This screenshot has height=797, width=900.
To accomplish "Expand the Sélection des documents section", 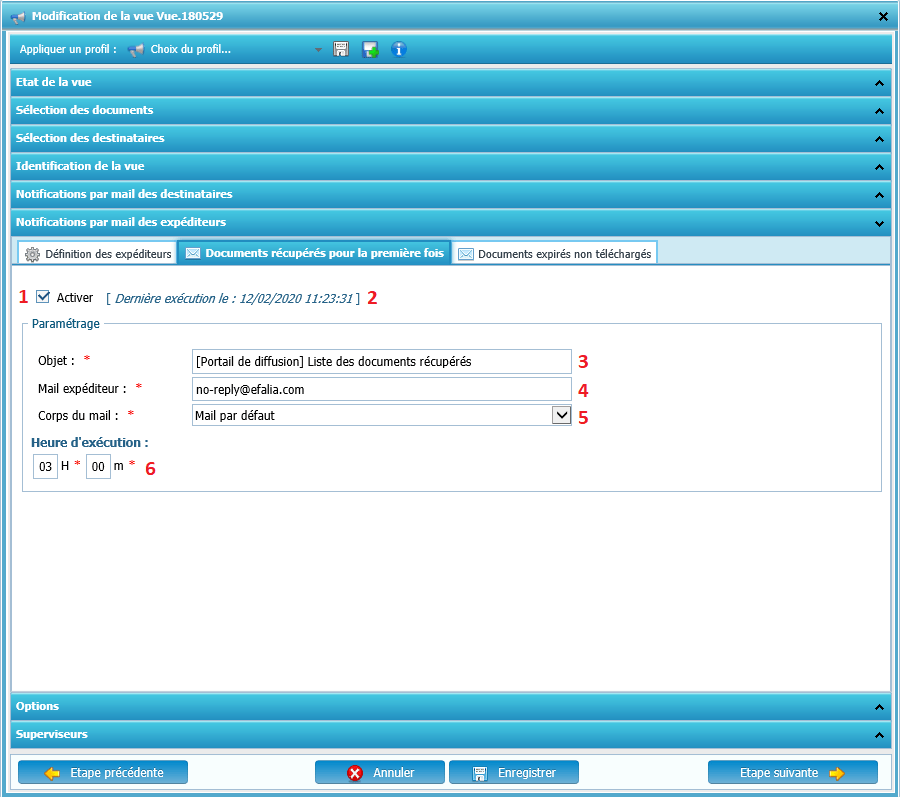I will point(449,110).
